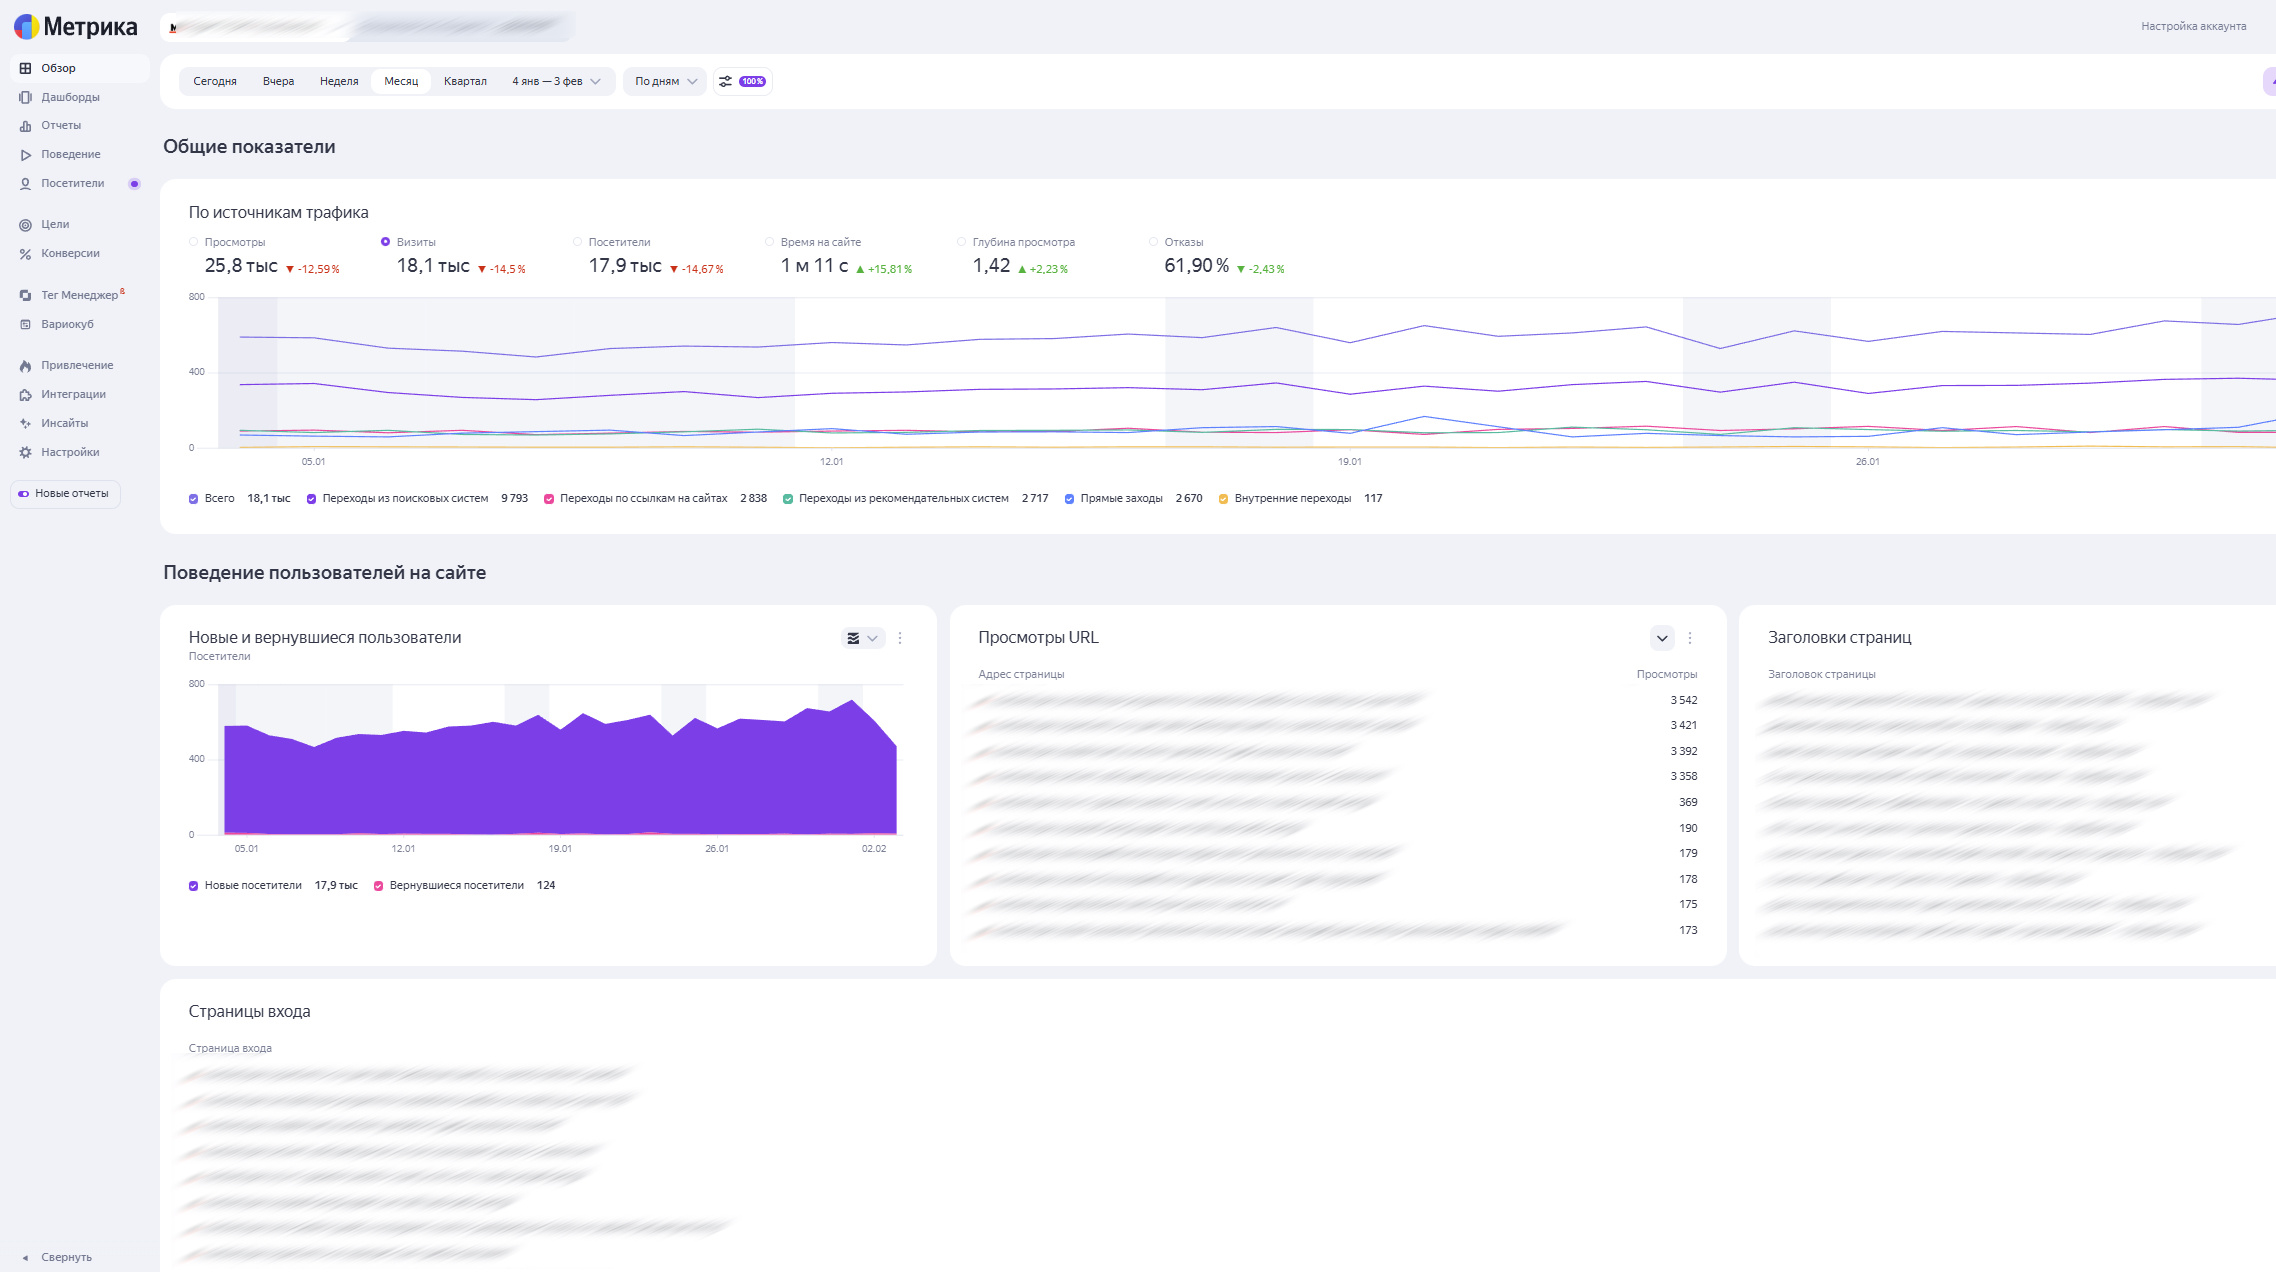Open the Настройка аккаунта link
The image size is (2276, 1272).
[2193, 26]
